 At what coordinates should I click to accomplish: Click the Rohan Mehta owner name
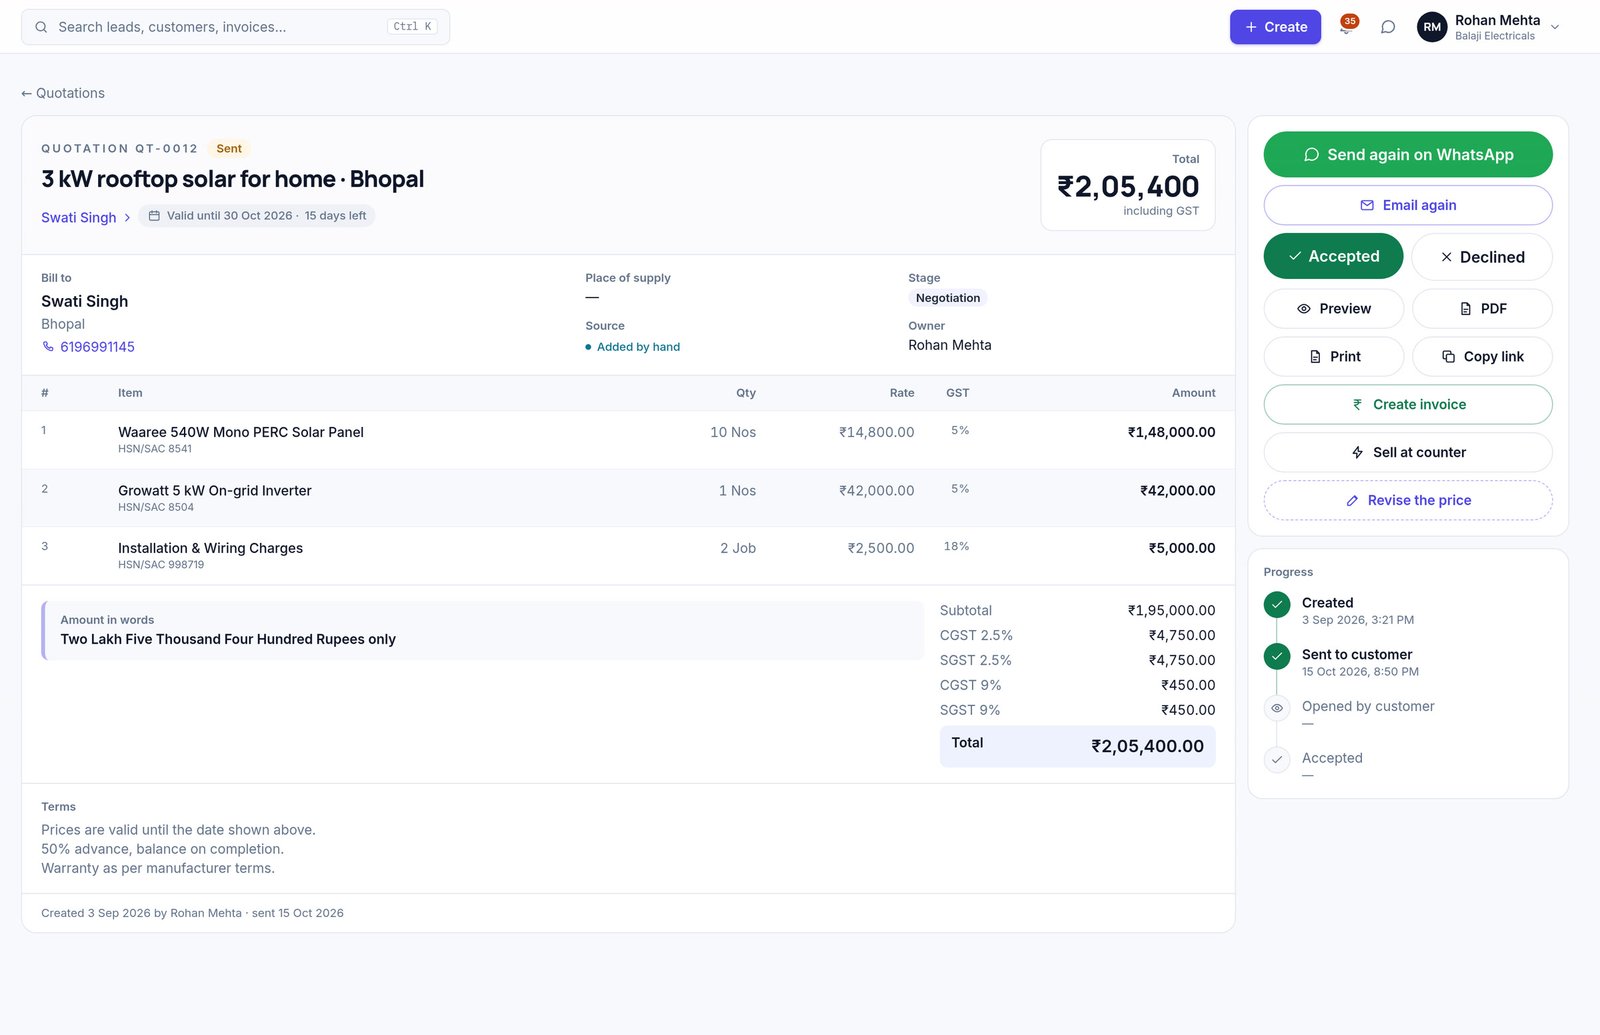point(950,345)
